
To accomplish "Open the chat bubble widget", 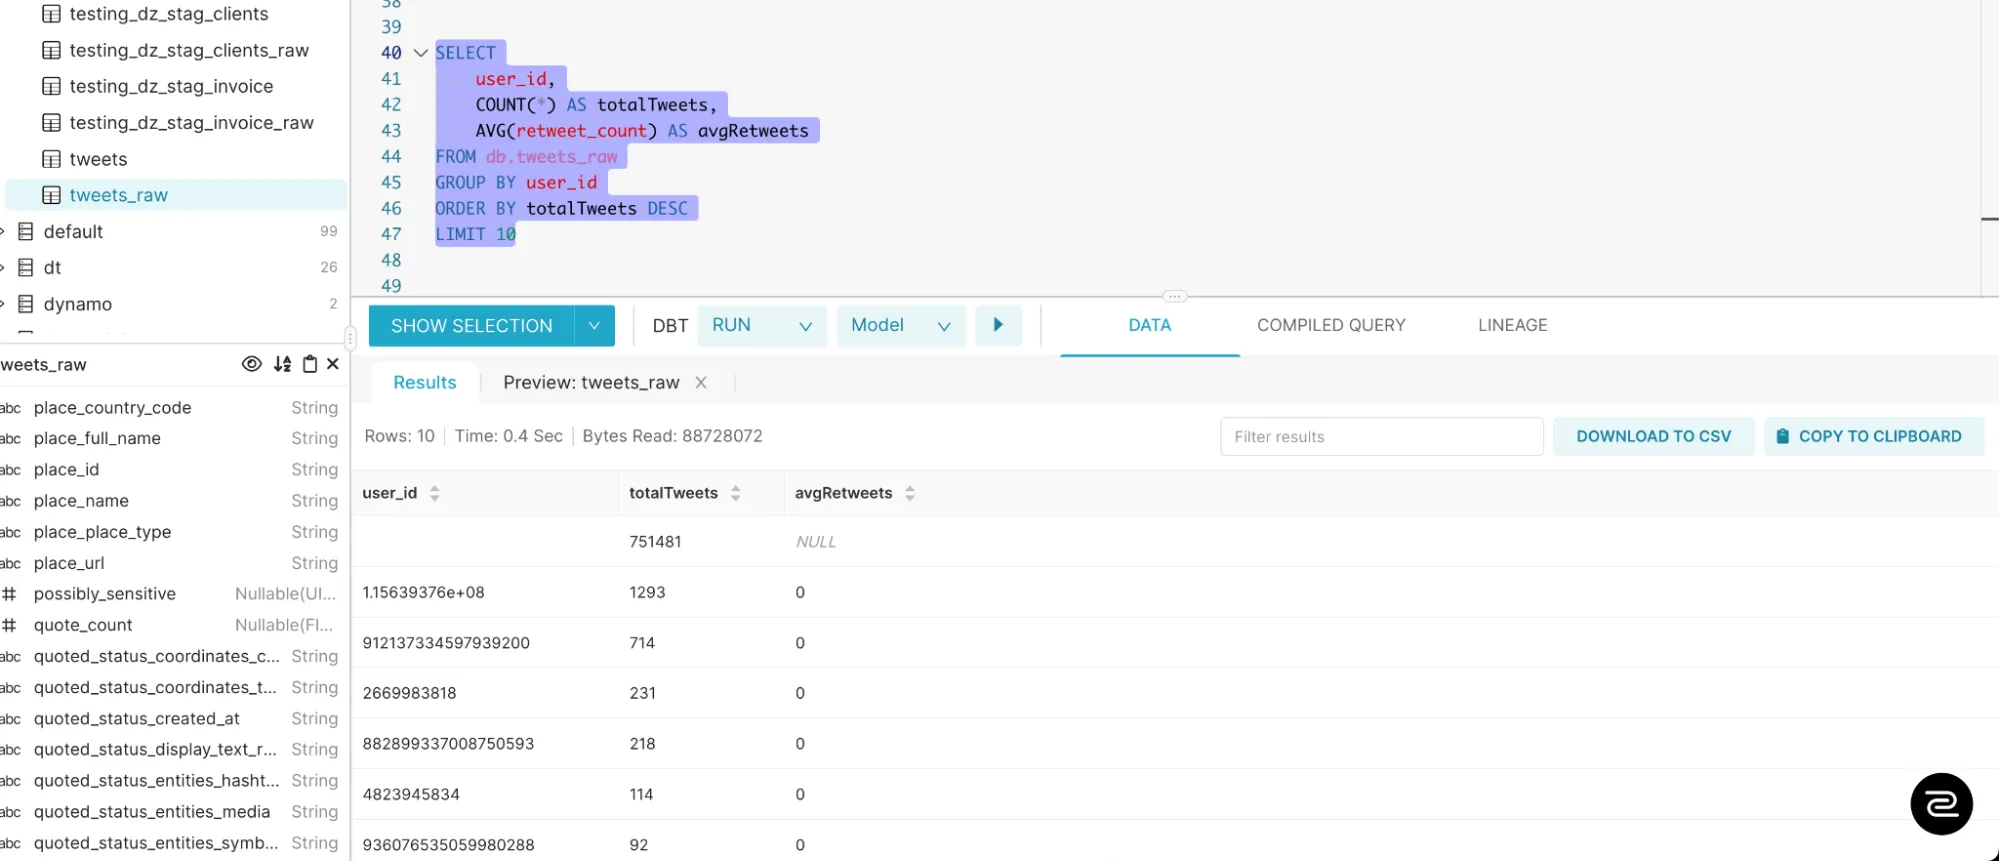I will point(1941,803).
